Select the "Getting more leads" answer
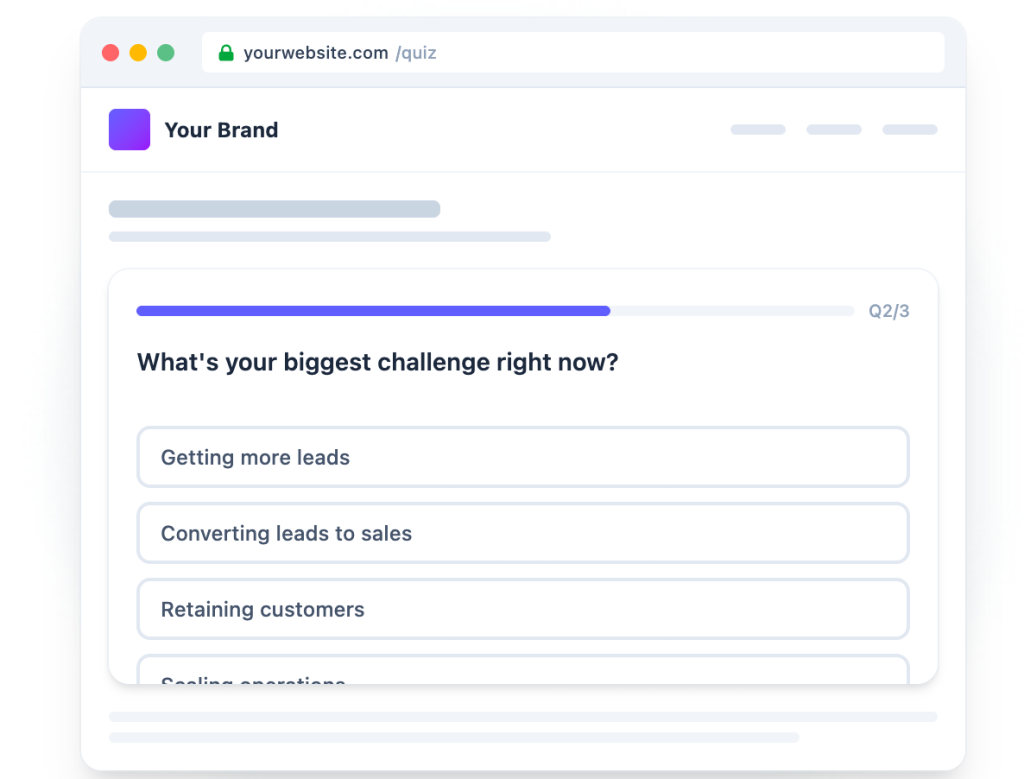The width and height of the screenshot is (1024, 779). click(523, 457)
